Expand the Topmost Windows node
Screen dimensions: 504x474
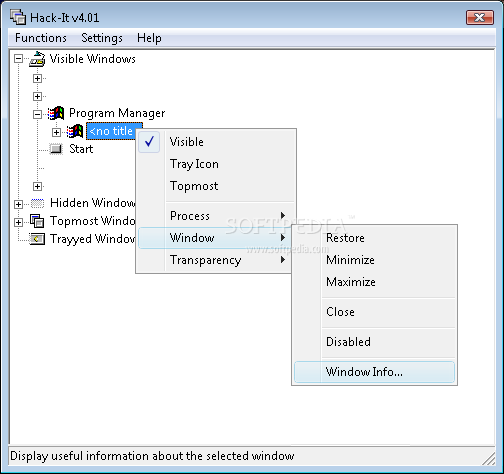pos(19,222)
